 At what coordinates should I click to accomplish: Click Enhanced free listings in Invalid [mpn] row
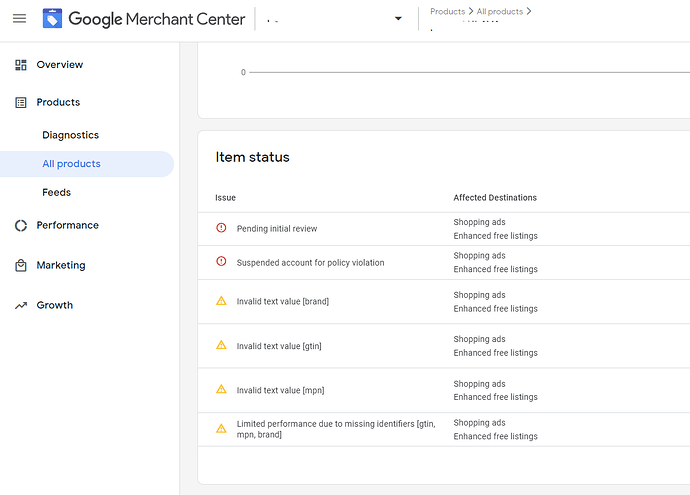pyautogui.click(x=495, y=397)
